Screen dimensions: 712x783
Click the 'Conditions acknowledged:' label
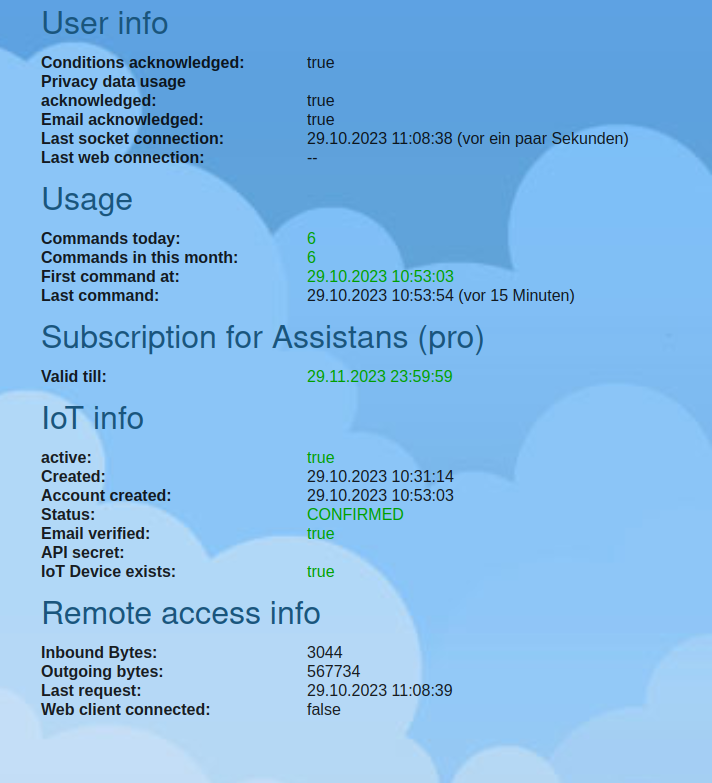pos(143,63)
